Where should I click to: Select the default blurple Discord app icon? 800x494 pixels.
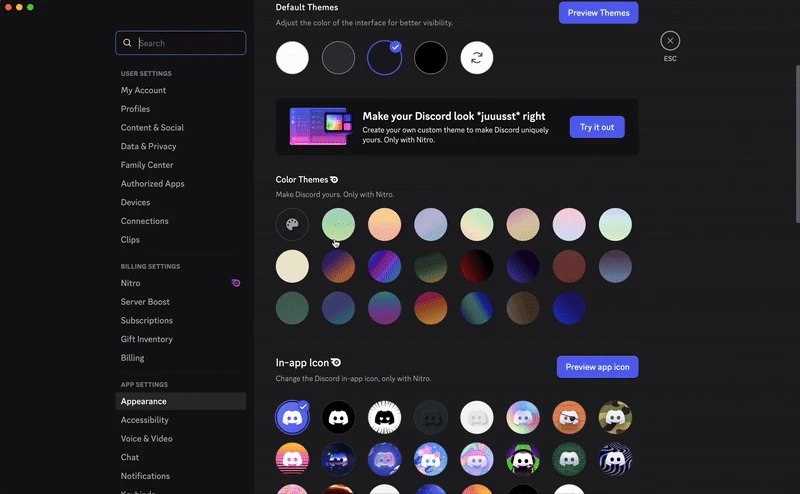pyautogui.click(x=292, y=417)
